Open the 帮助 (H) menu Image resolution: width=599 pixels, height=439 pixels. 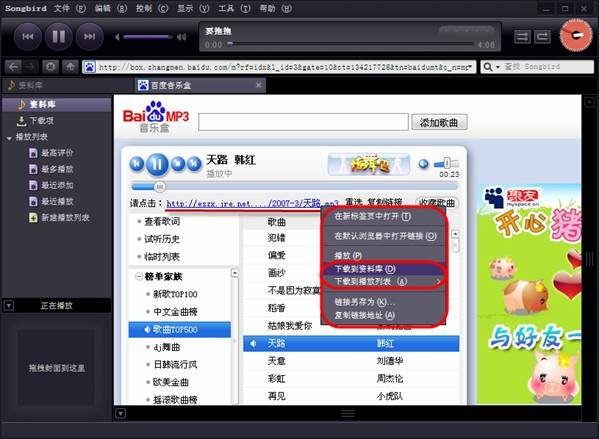coord(275,8)
